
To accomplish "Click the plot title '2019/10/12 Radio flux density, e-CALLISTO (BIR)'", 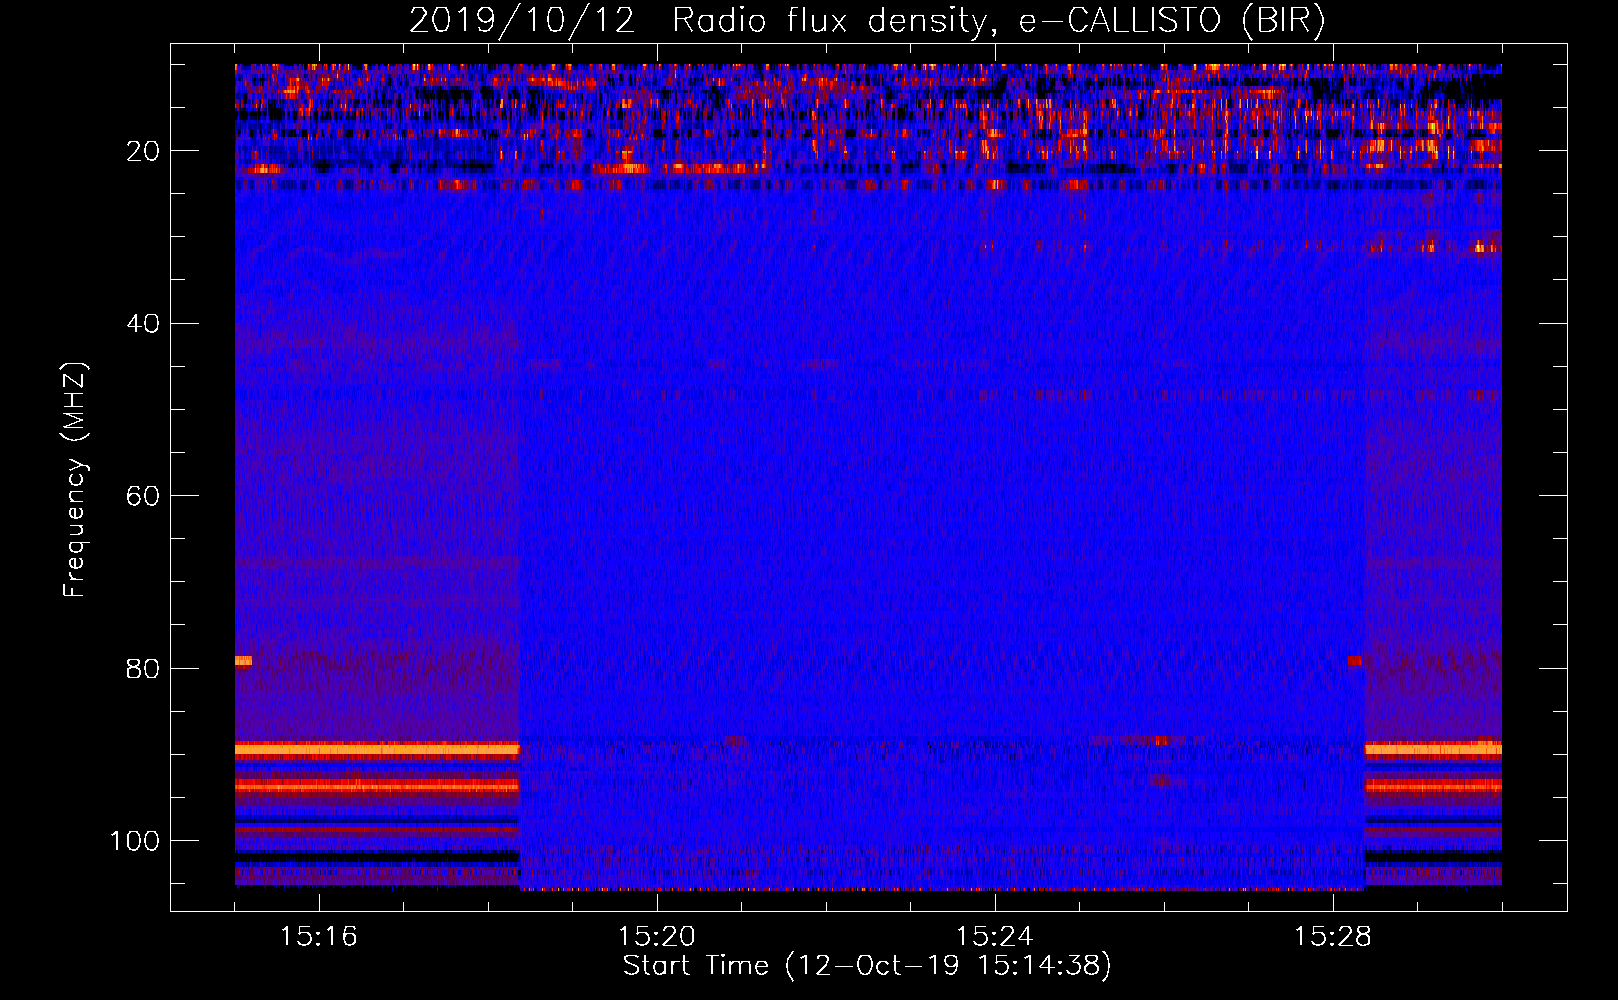I will pos(867,20).
